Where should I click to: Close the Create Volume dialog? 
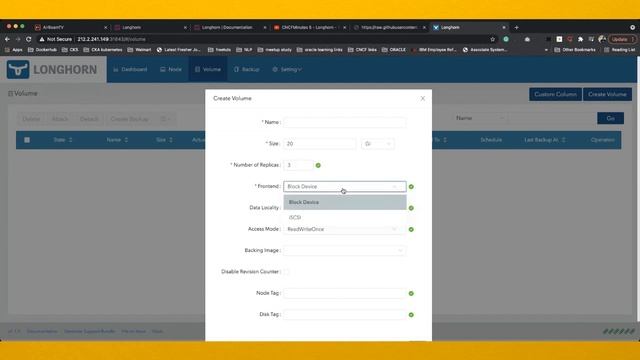click(x=423, y=98)
